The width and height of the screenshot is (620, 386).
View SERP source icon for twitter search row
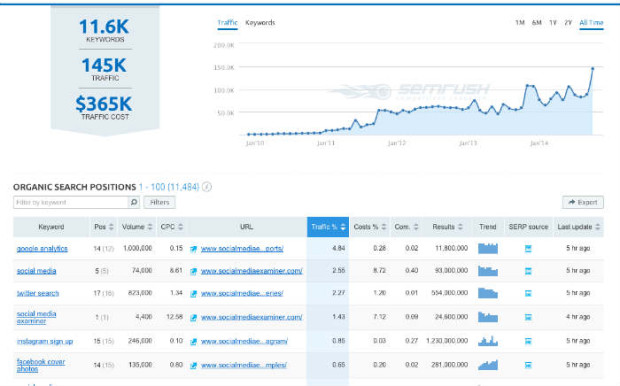pyautogui.click(x=528, y=293)
